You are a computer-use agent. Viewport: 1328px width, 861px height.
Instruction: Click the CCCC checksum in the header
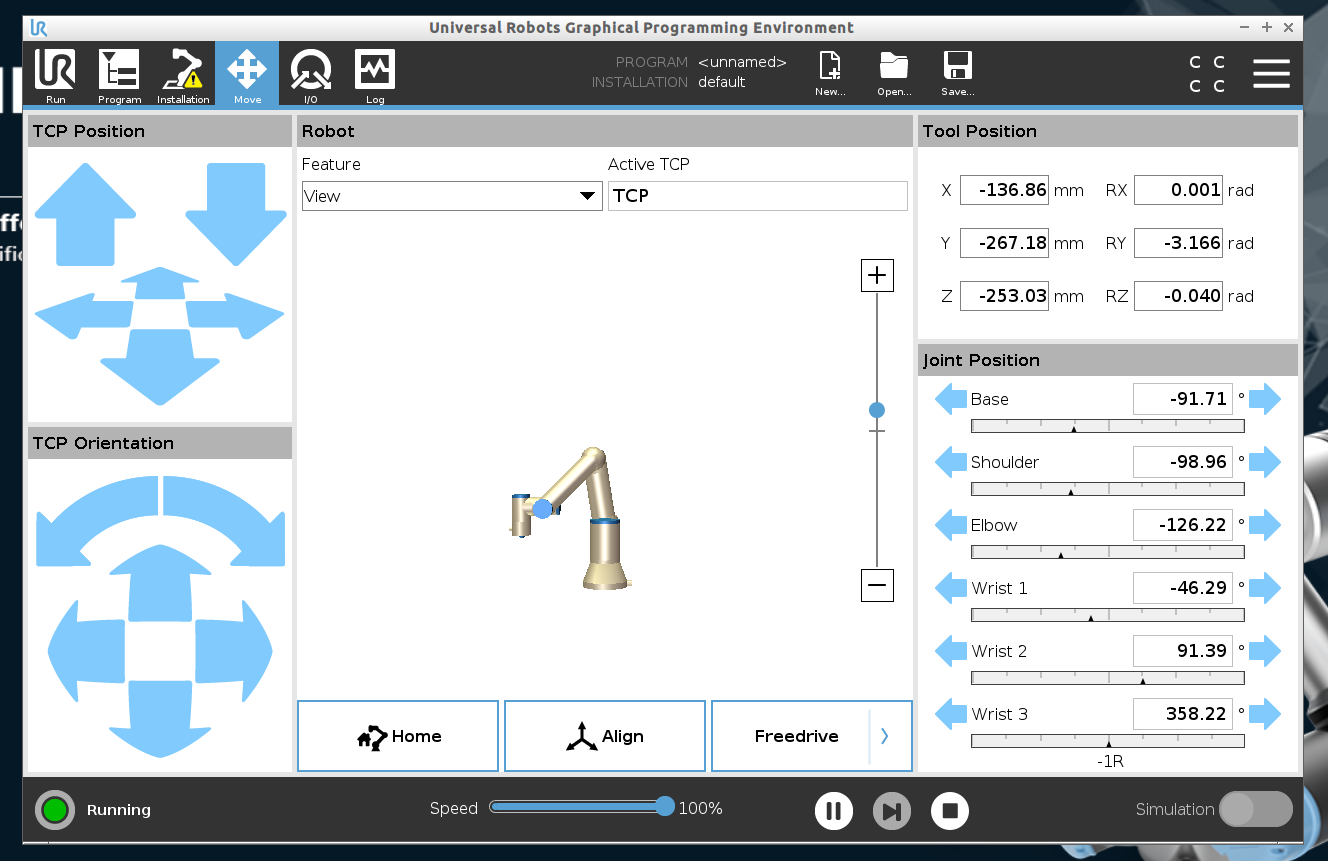click(x=1207, y=74)
